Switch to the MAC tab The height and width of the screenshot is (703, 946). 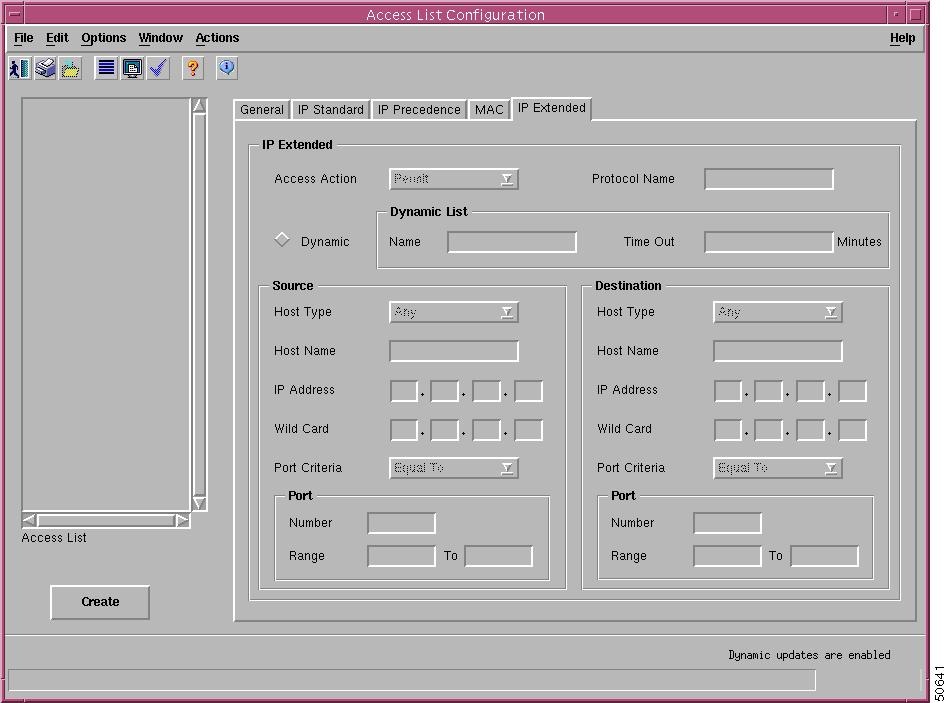point(489,110)
